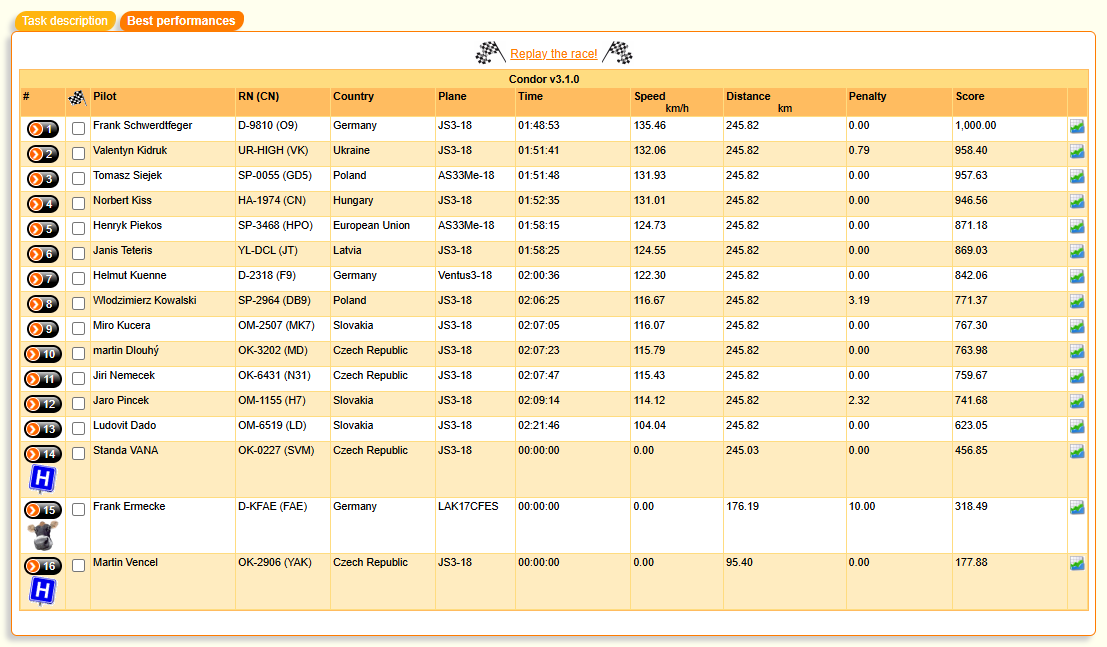
Task: Open flight chart icon for Martin Vencel
Action: tap(1077, 563)
